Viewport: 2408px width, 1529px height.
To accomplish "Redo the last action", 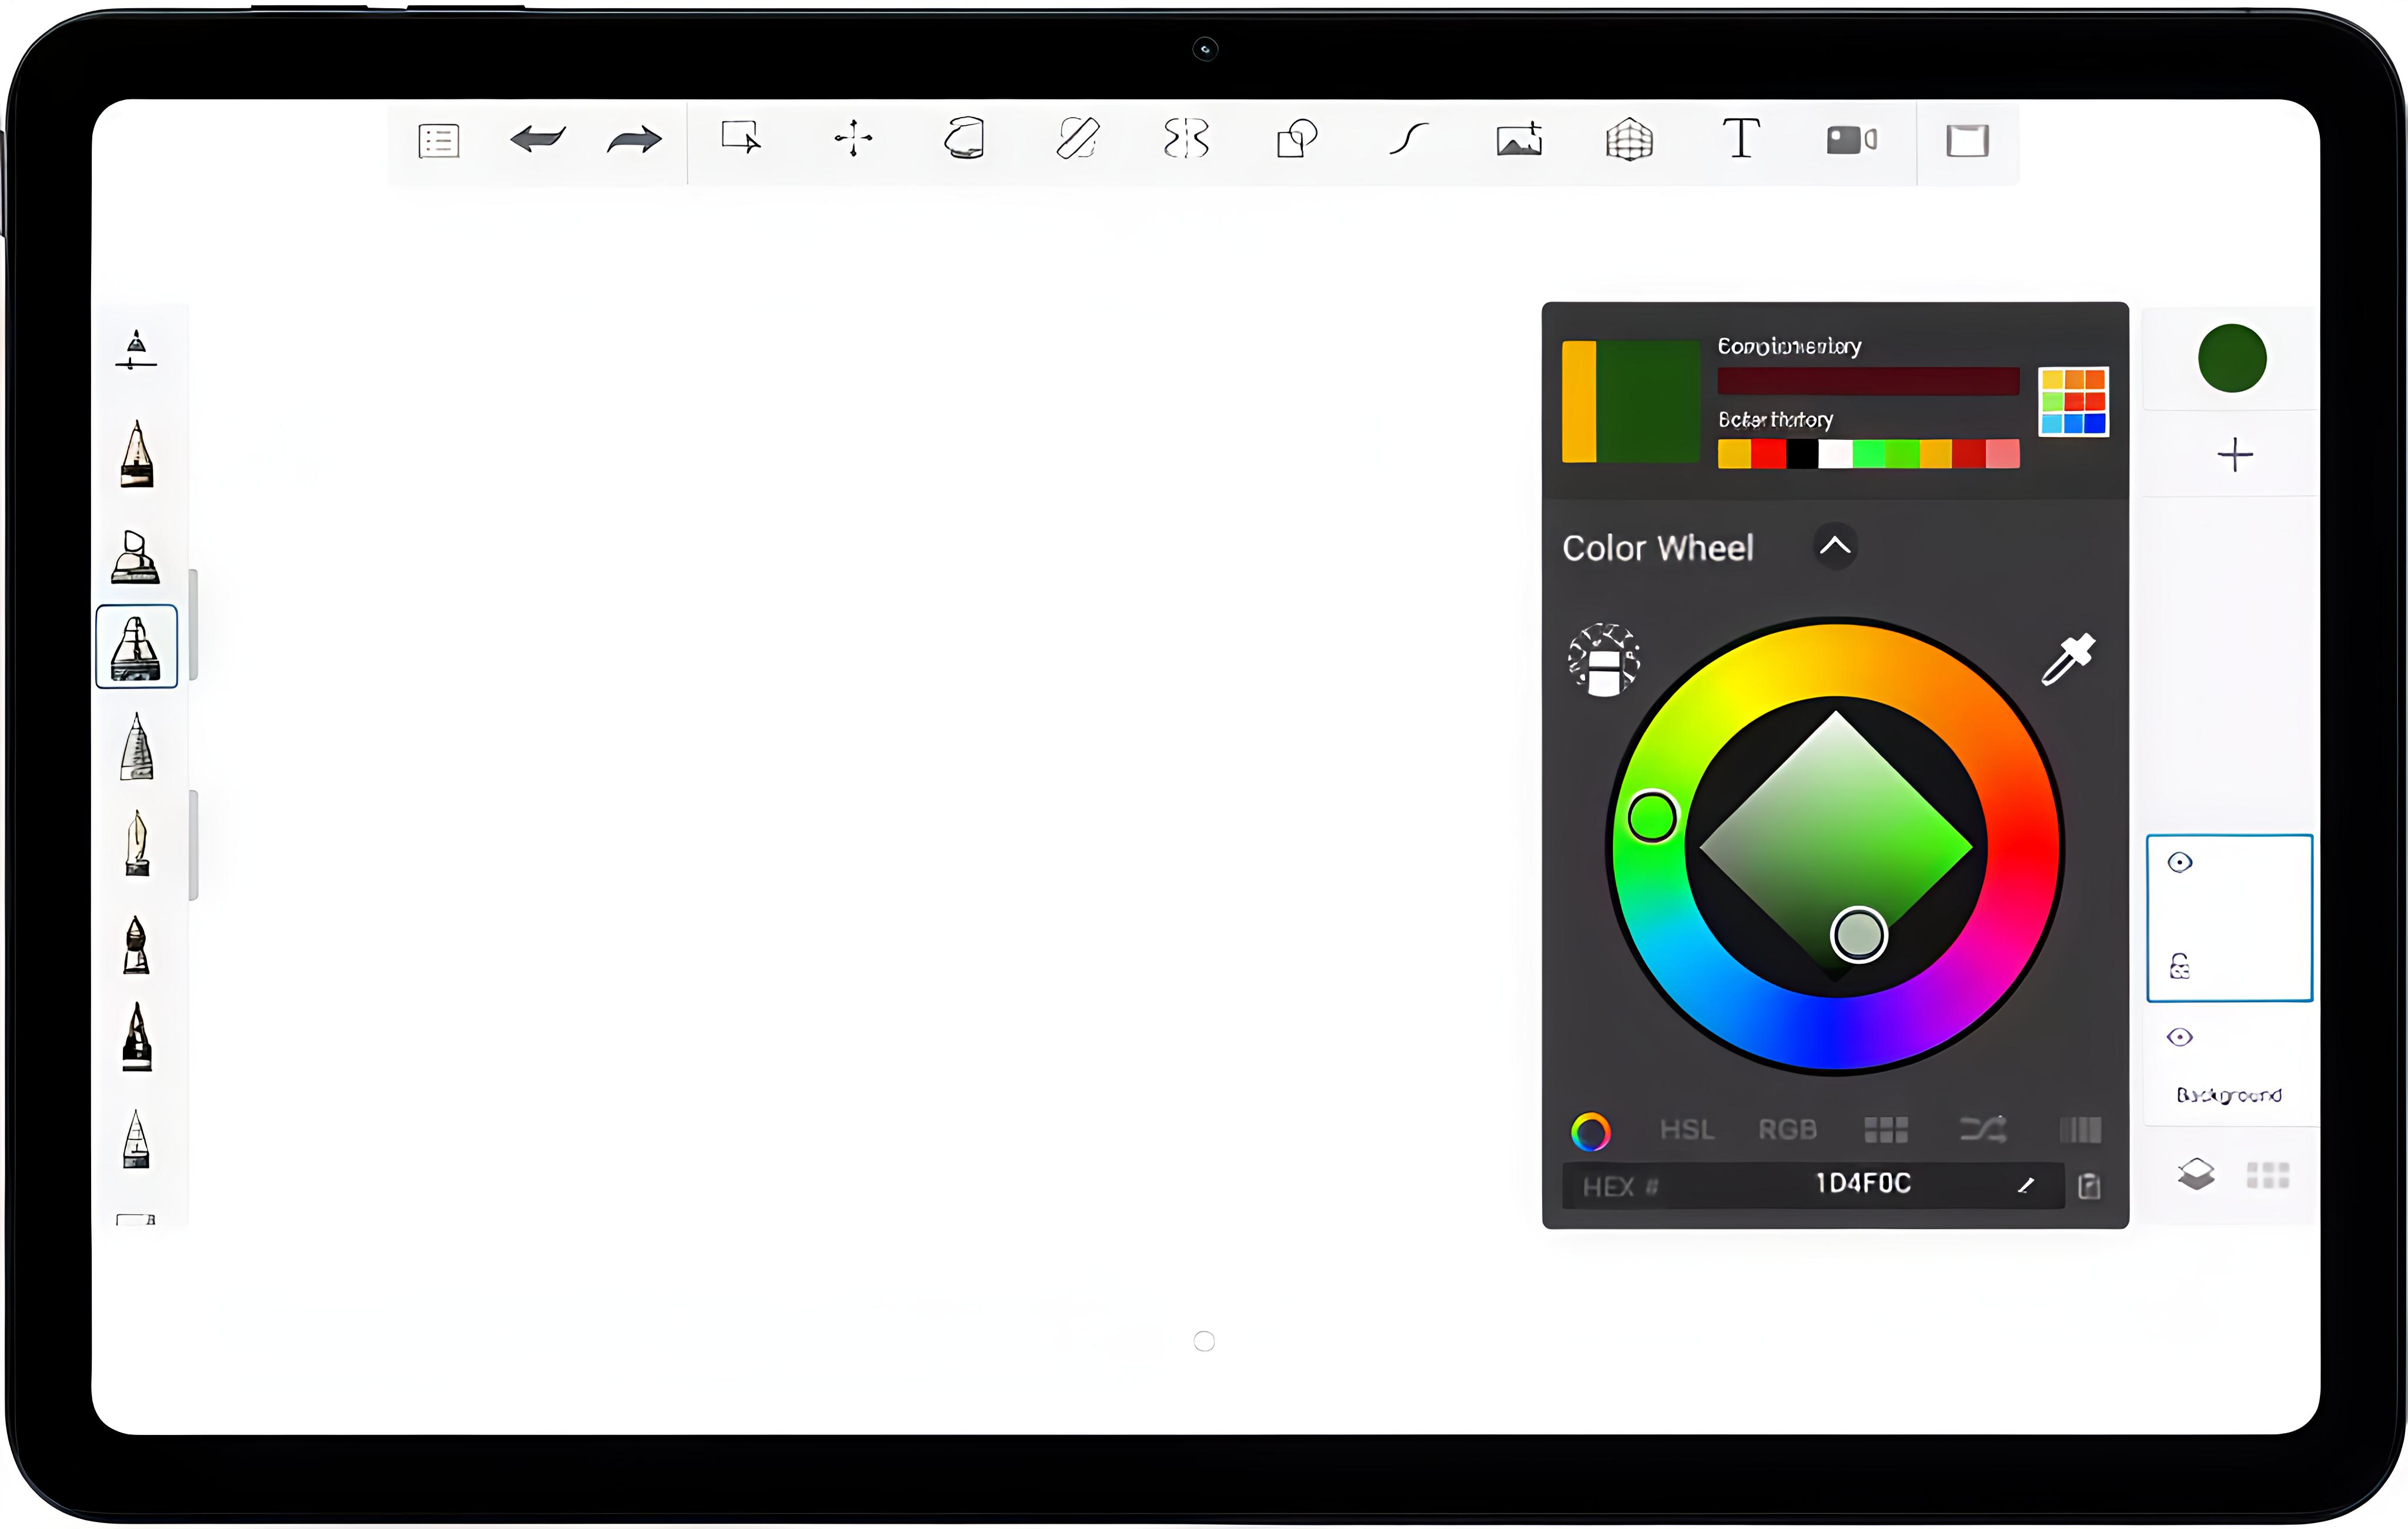I will (634, 140).
